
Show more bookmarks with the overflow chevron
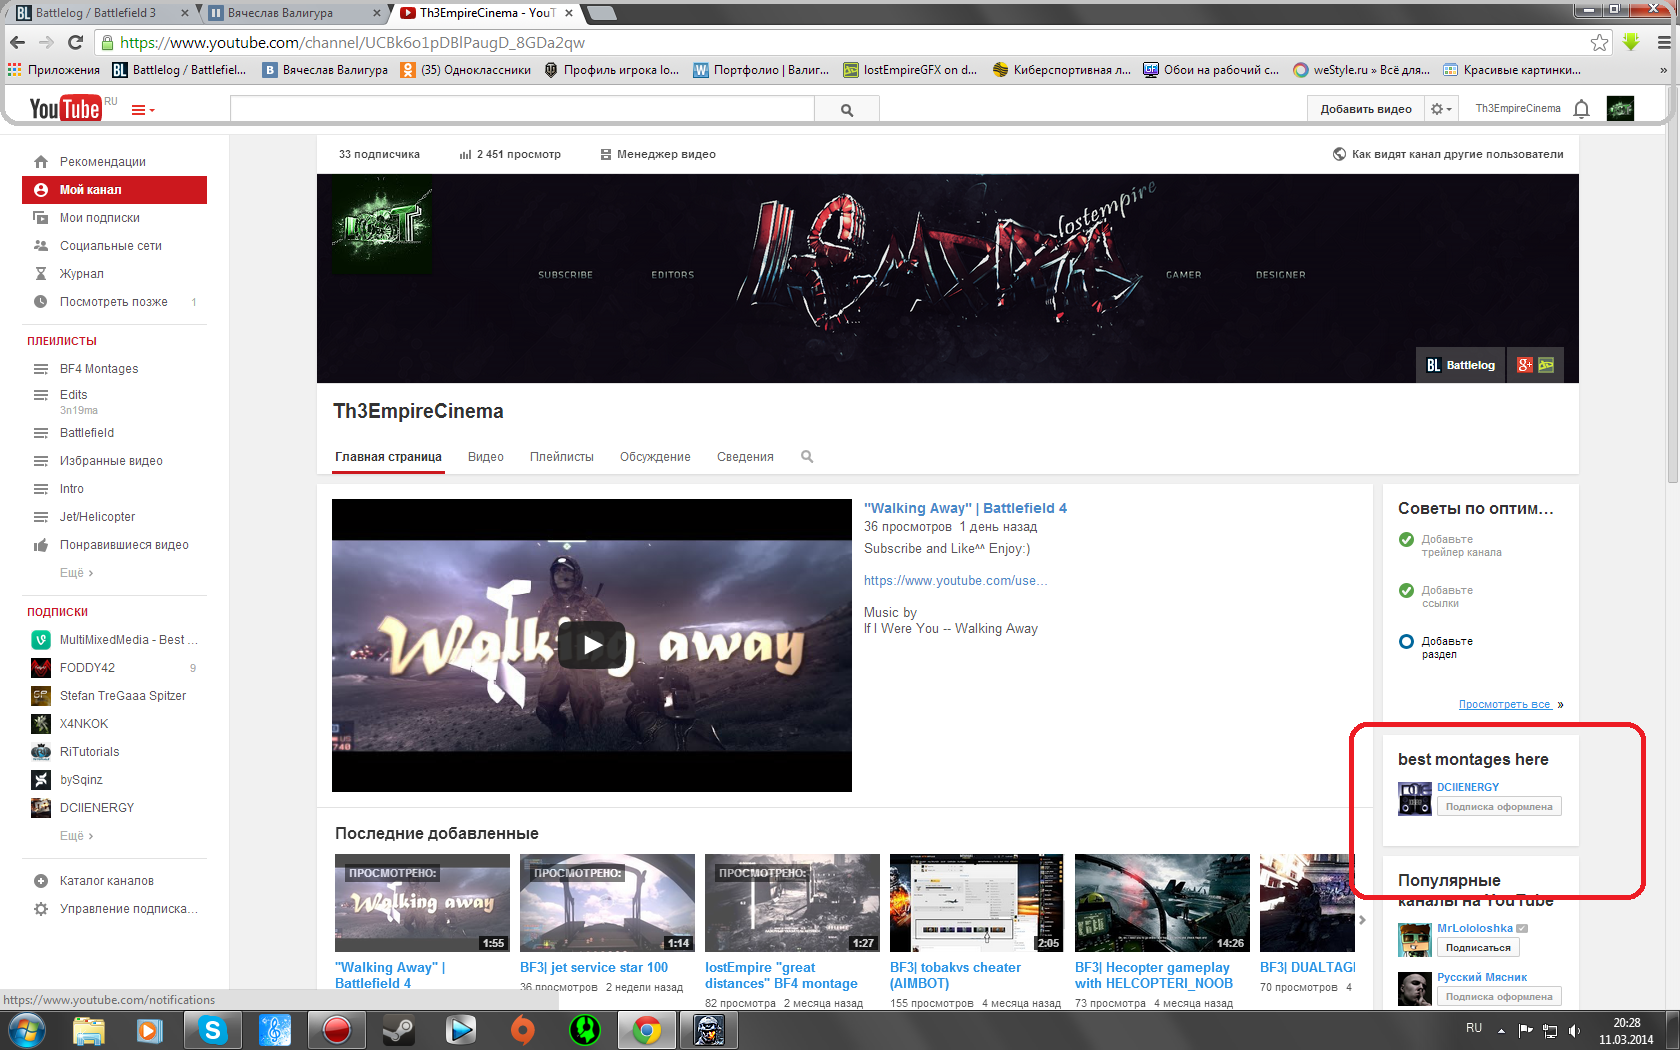(1663, 70)
